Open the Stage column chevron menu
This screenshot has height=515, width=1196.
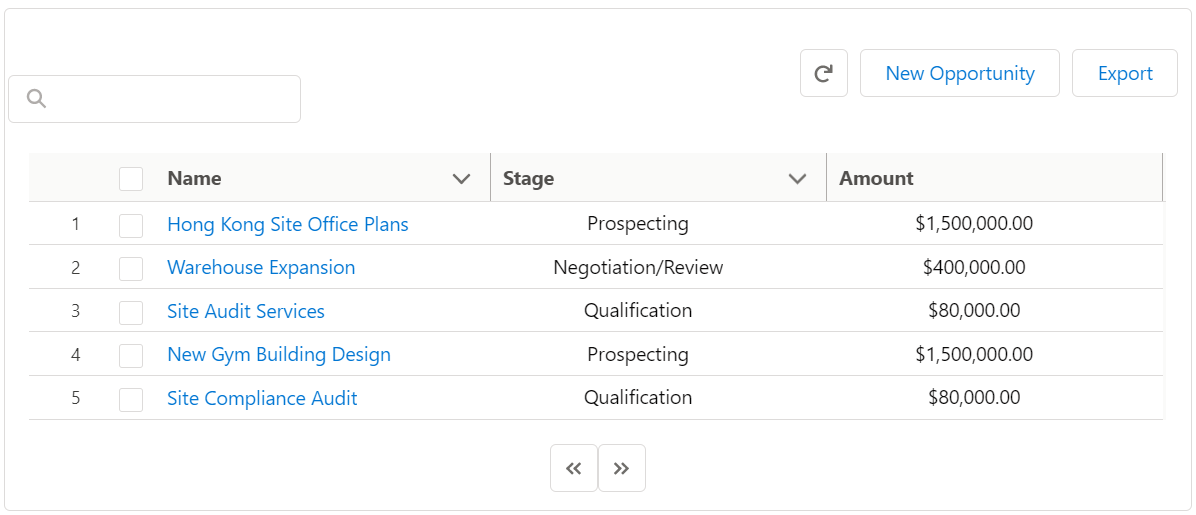[x=797, y=179]
